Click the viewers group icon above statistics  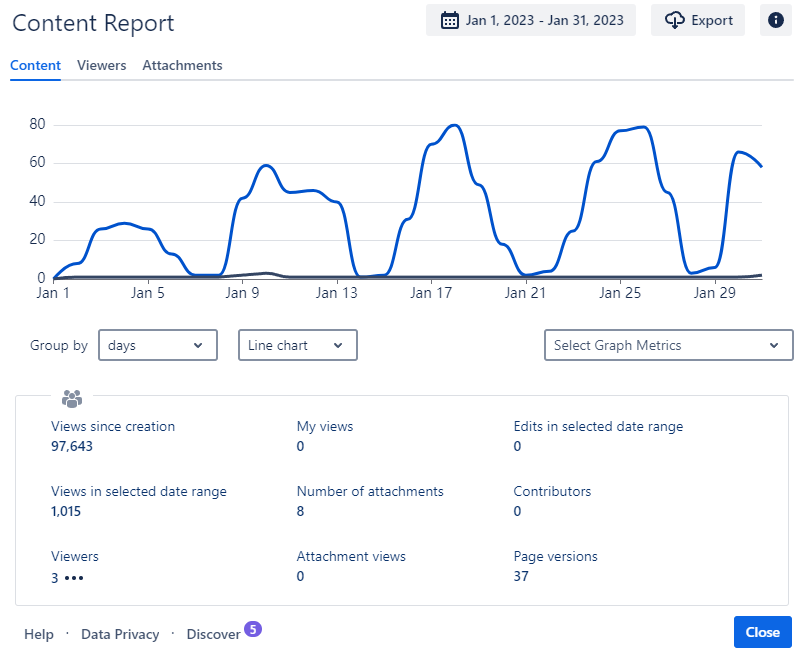(x=71, y=399)
